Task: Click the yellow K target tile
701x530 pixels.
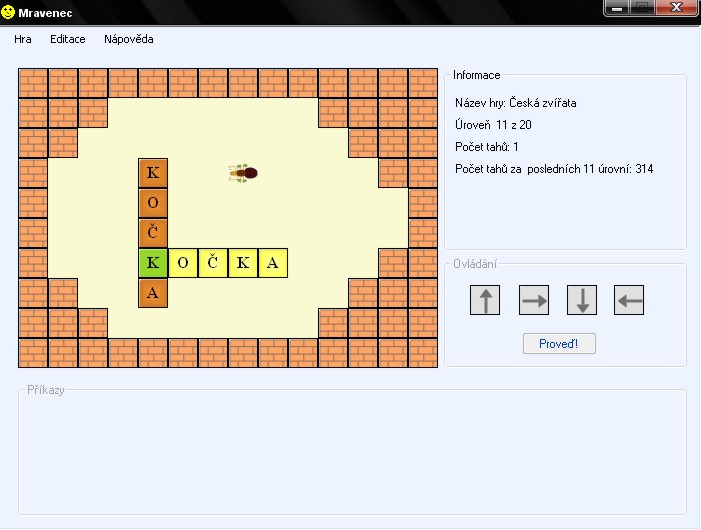Action: (x=243, y=263)
